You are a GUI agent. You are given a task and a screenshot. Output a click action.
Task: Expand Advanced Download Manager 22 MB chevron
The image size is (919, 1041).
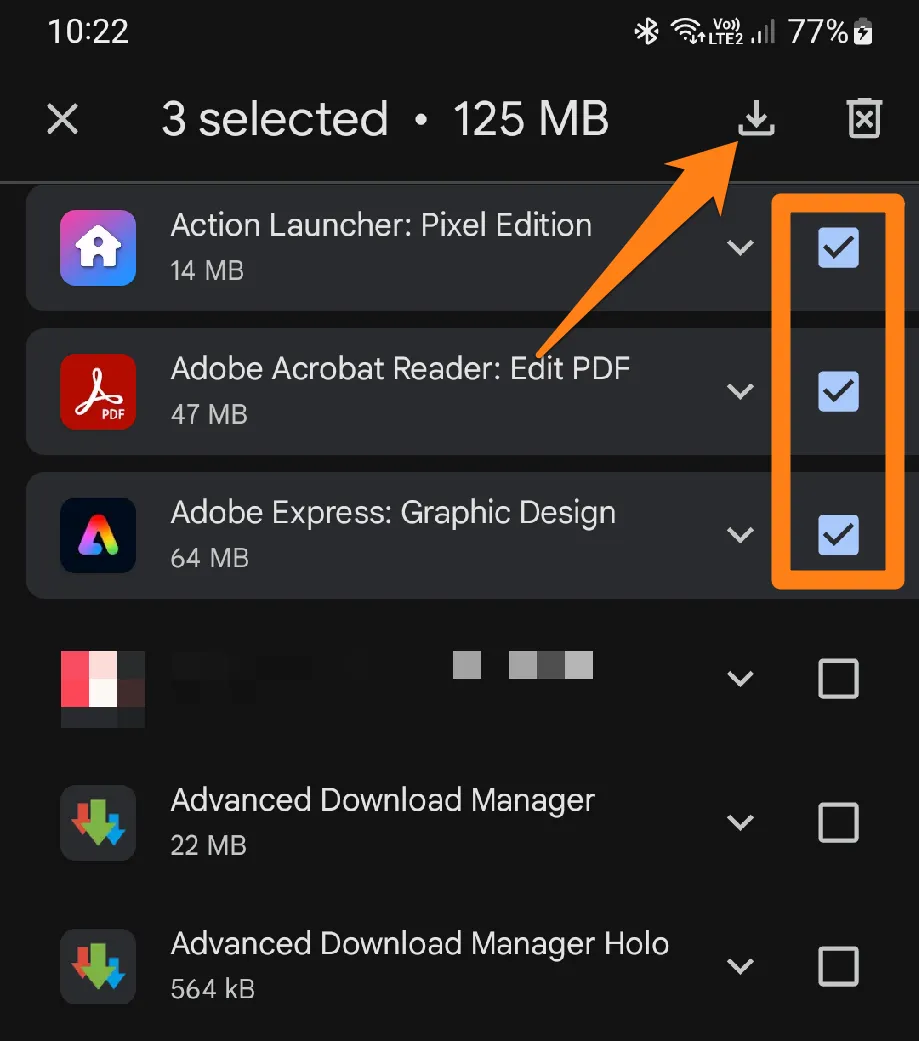click(740, 823)
